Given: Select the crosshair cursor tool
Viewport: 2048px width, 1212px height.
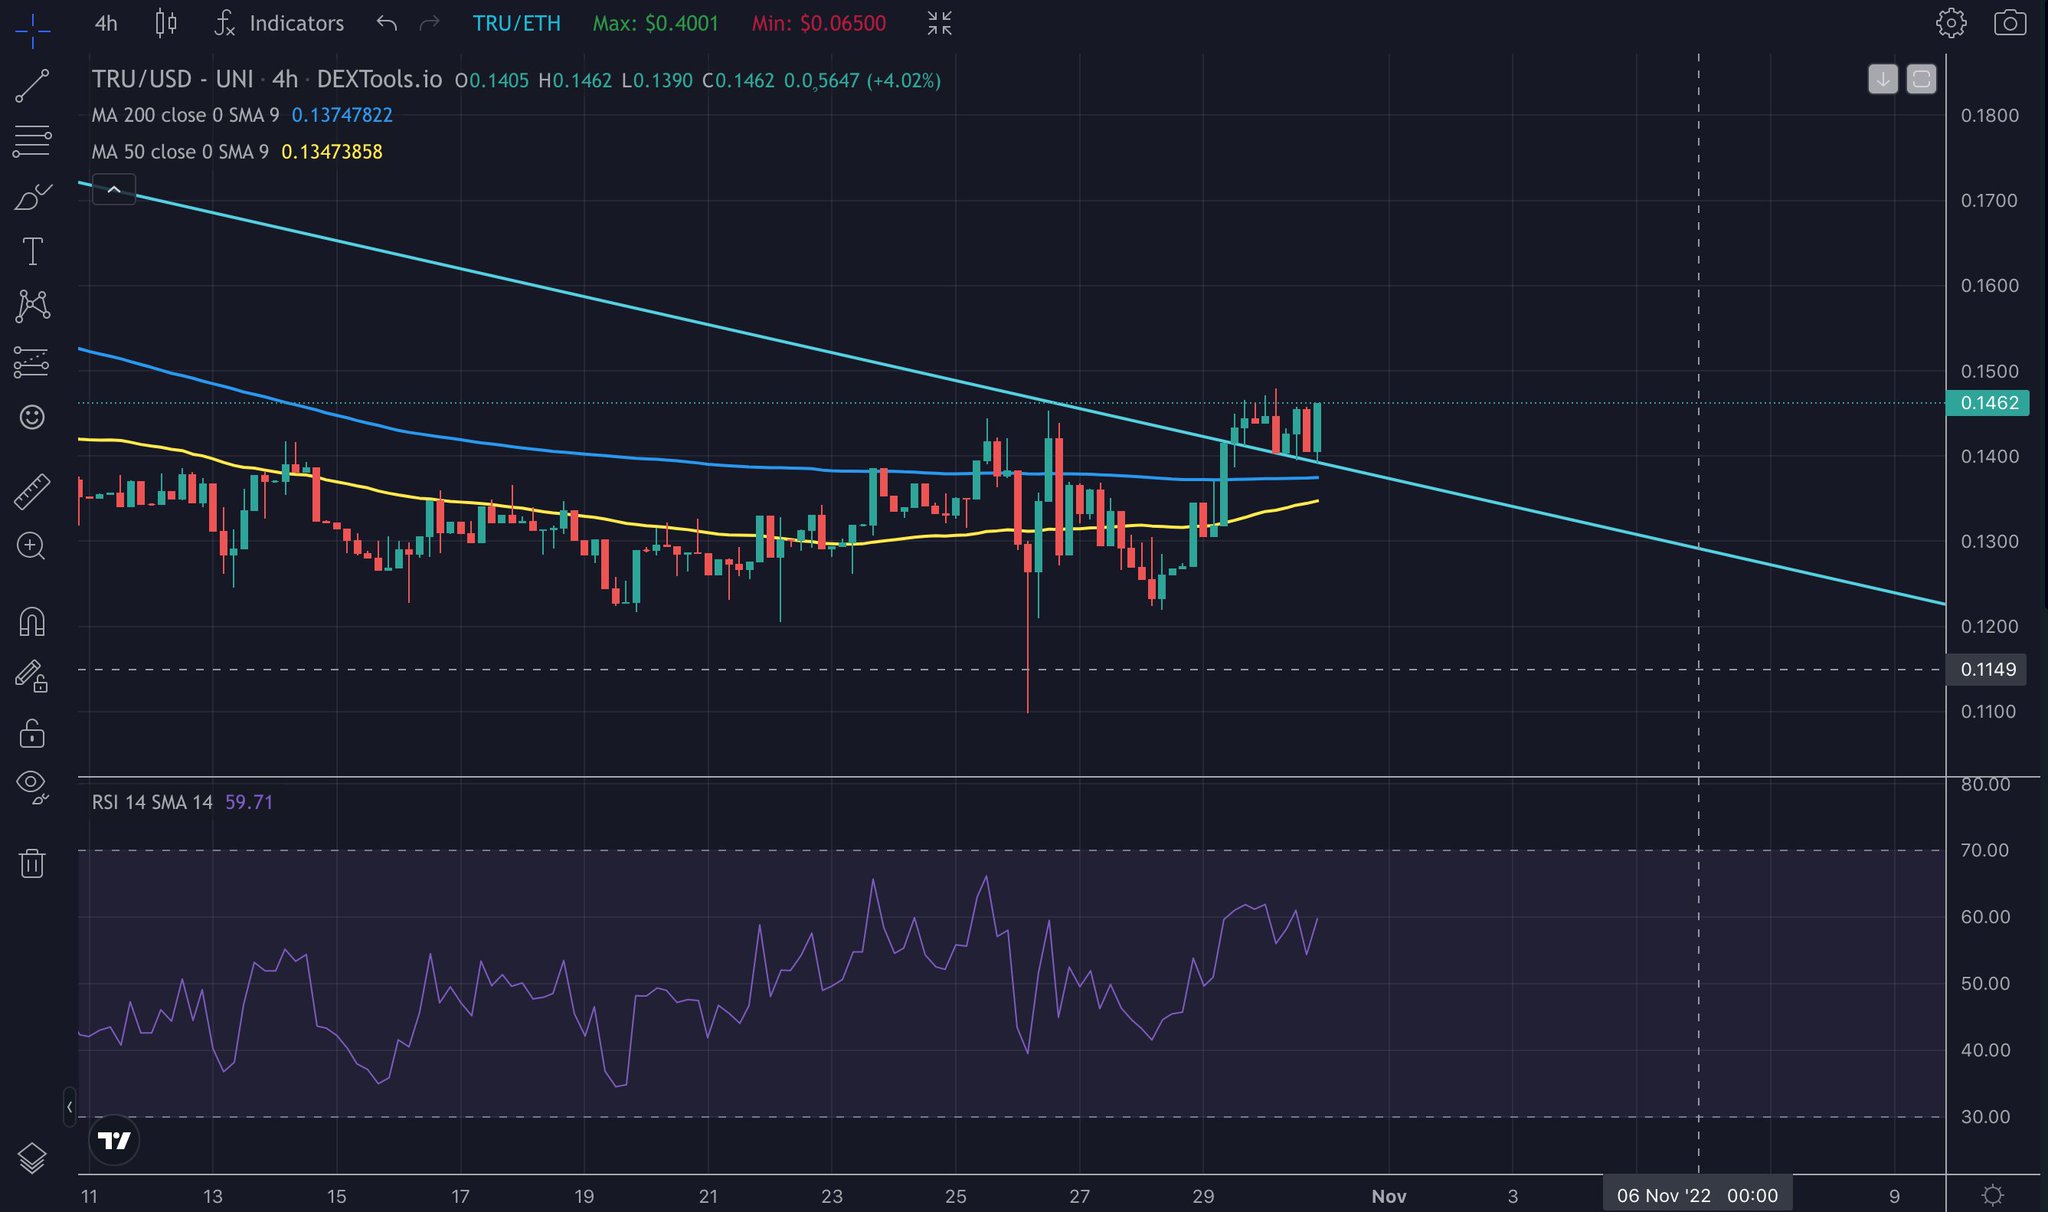Looking at the screenshot, I should pos(31,30).
